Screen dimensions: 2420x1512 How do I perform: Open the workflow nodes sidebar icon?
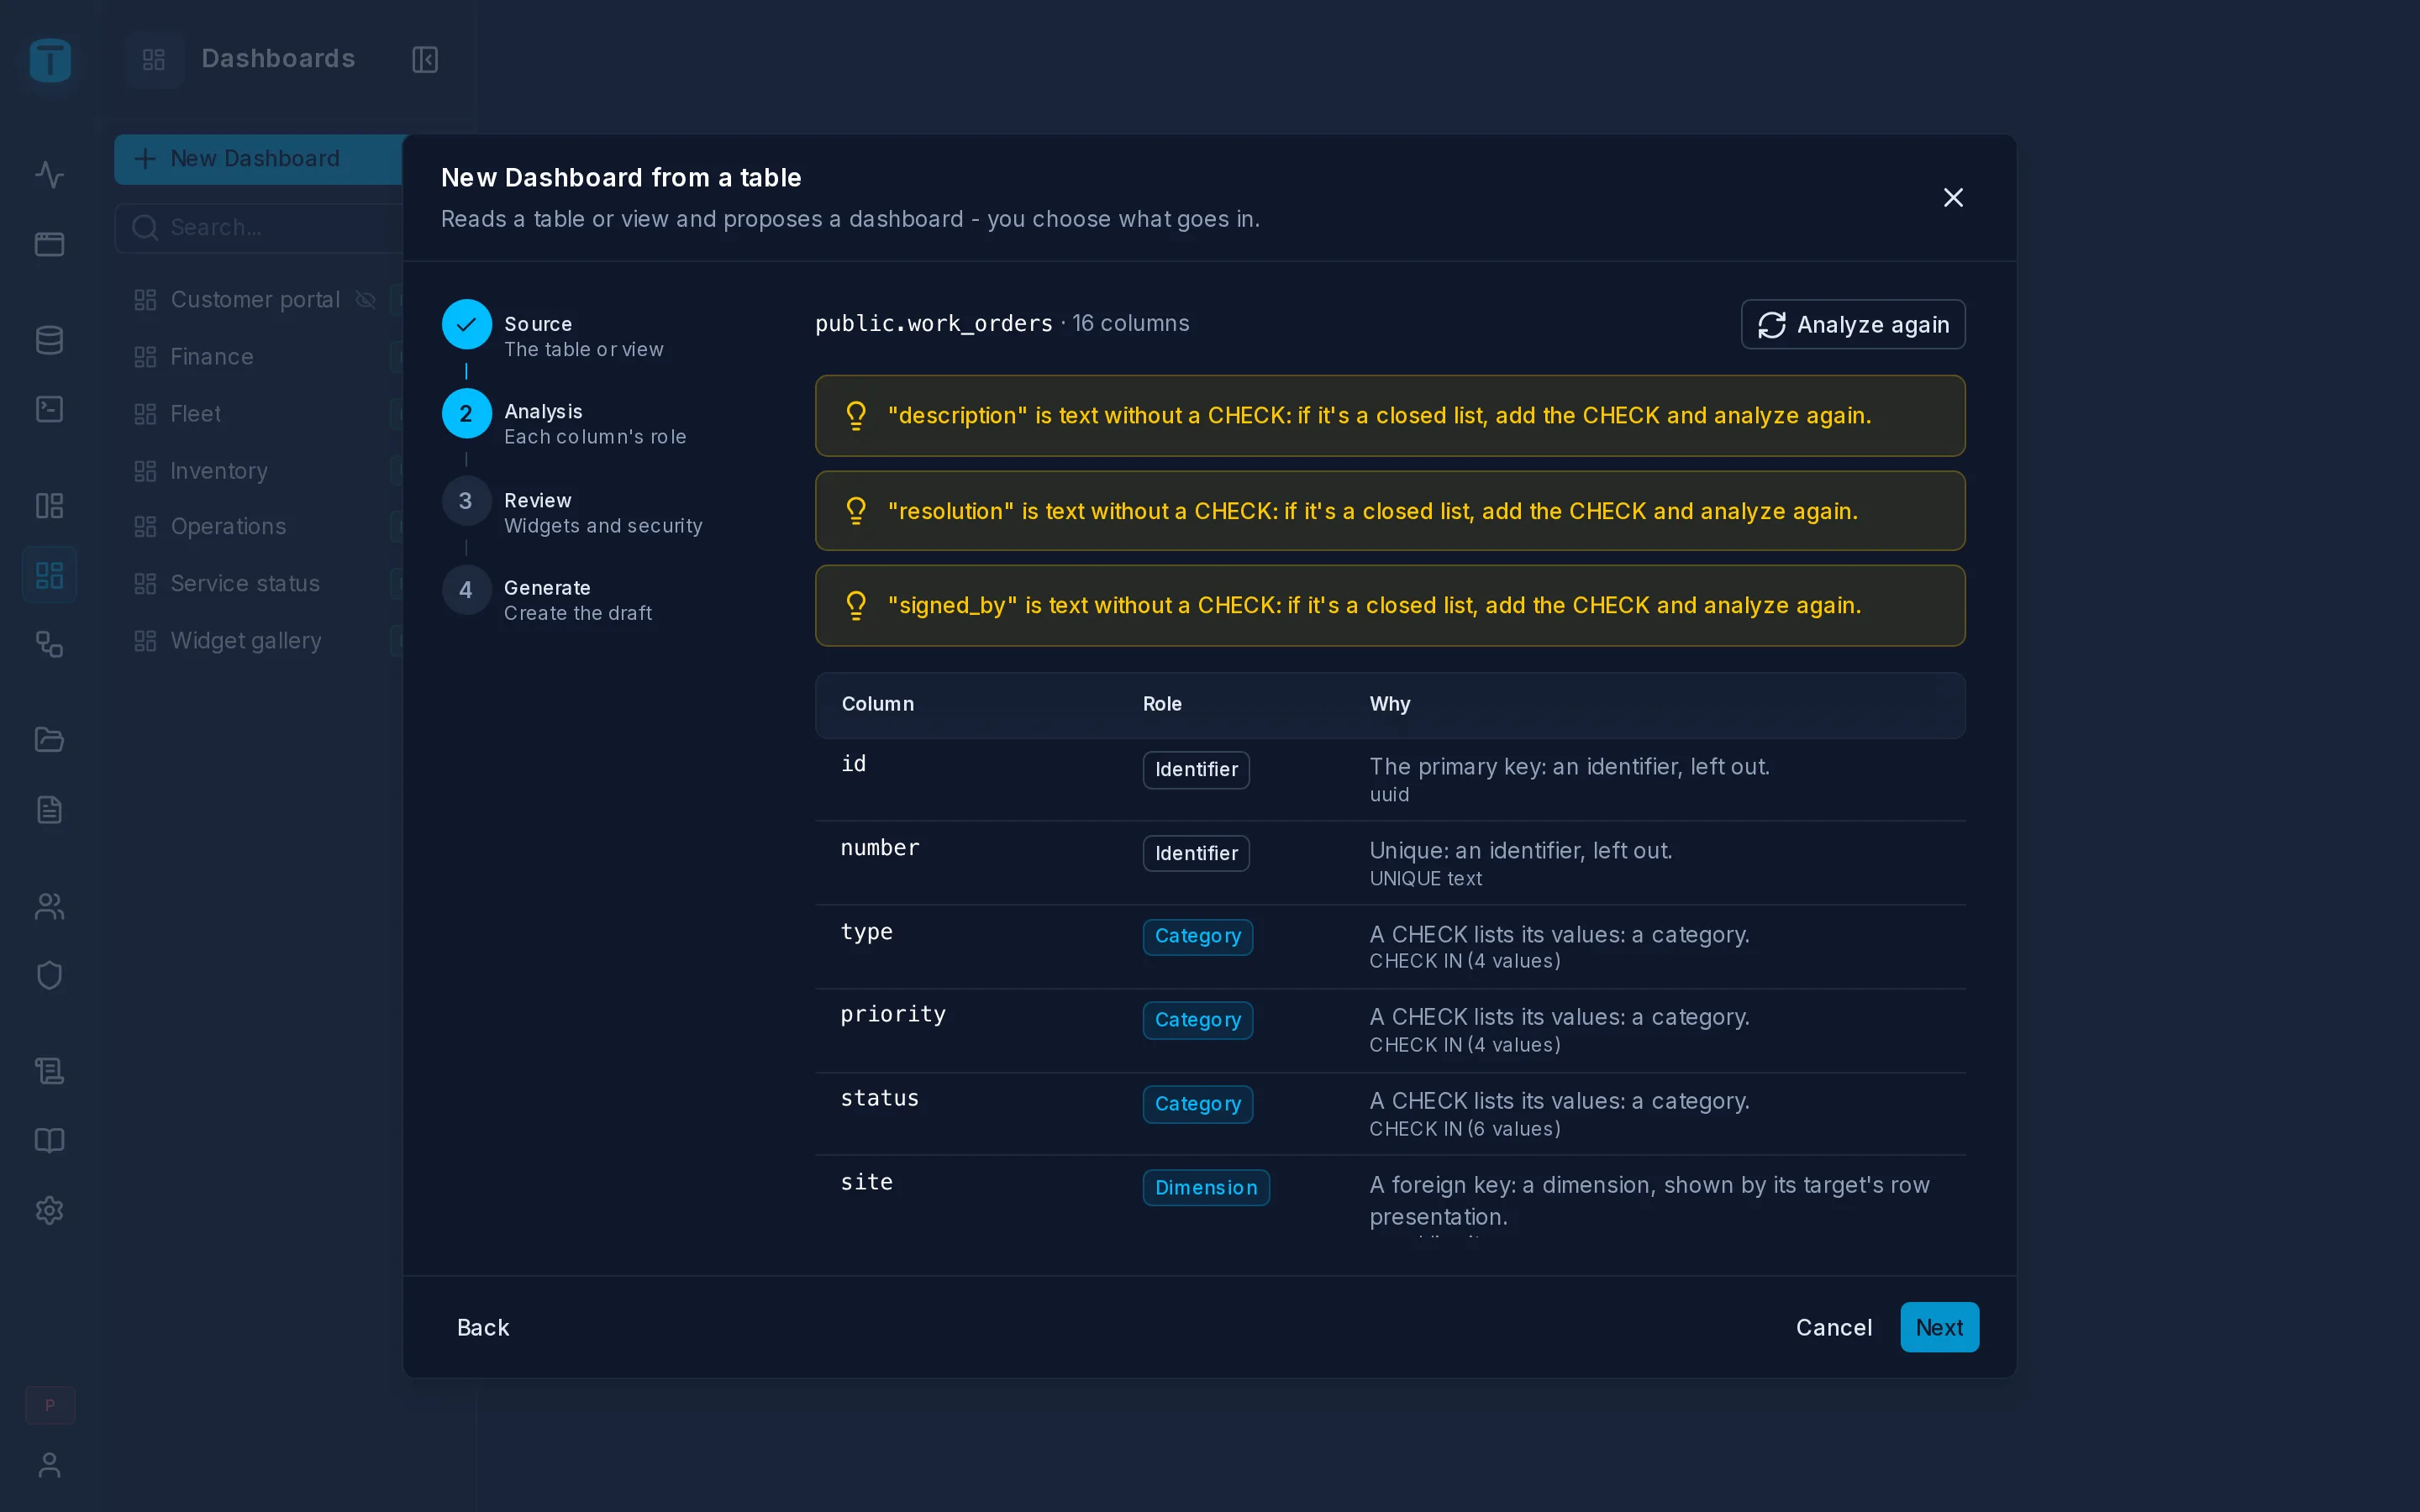click(49, 644)
